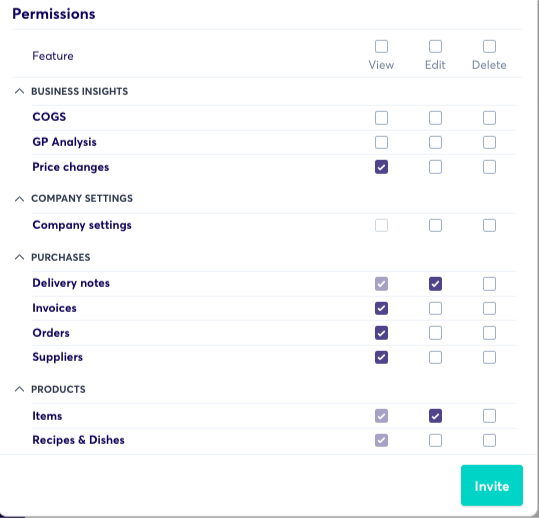The width and height of the screenshot is (539, 518).
Task: Enable Delete permission for Suppliers
Action: (489, 357)
